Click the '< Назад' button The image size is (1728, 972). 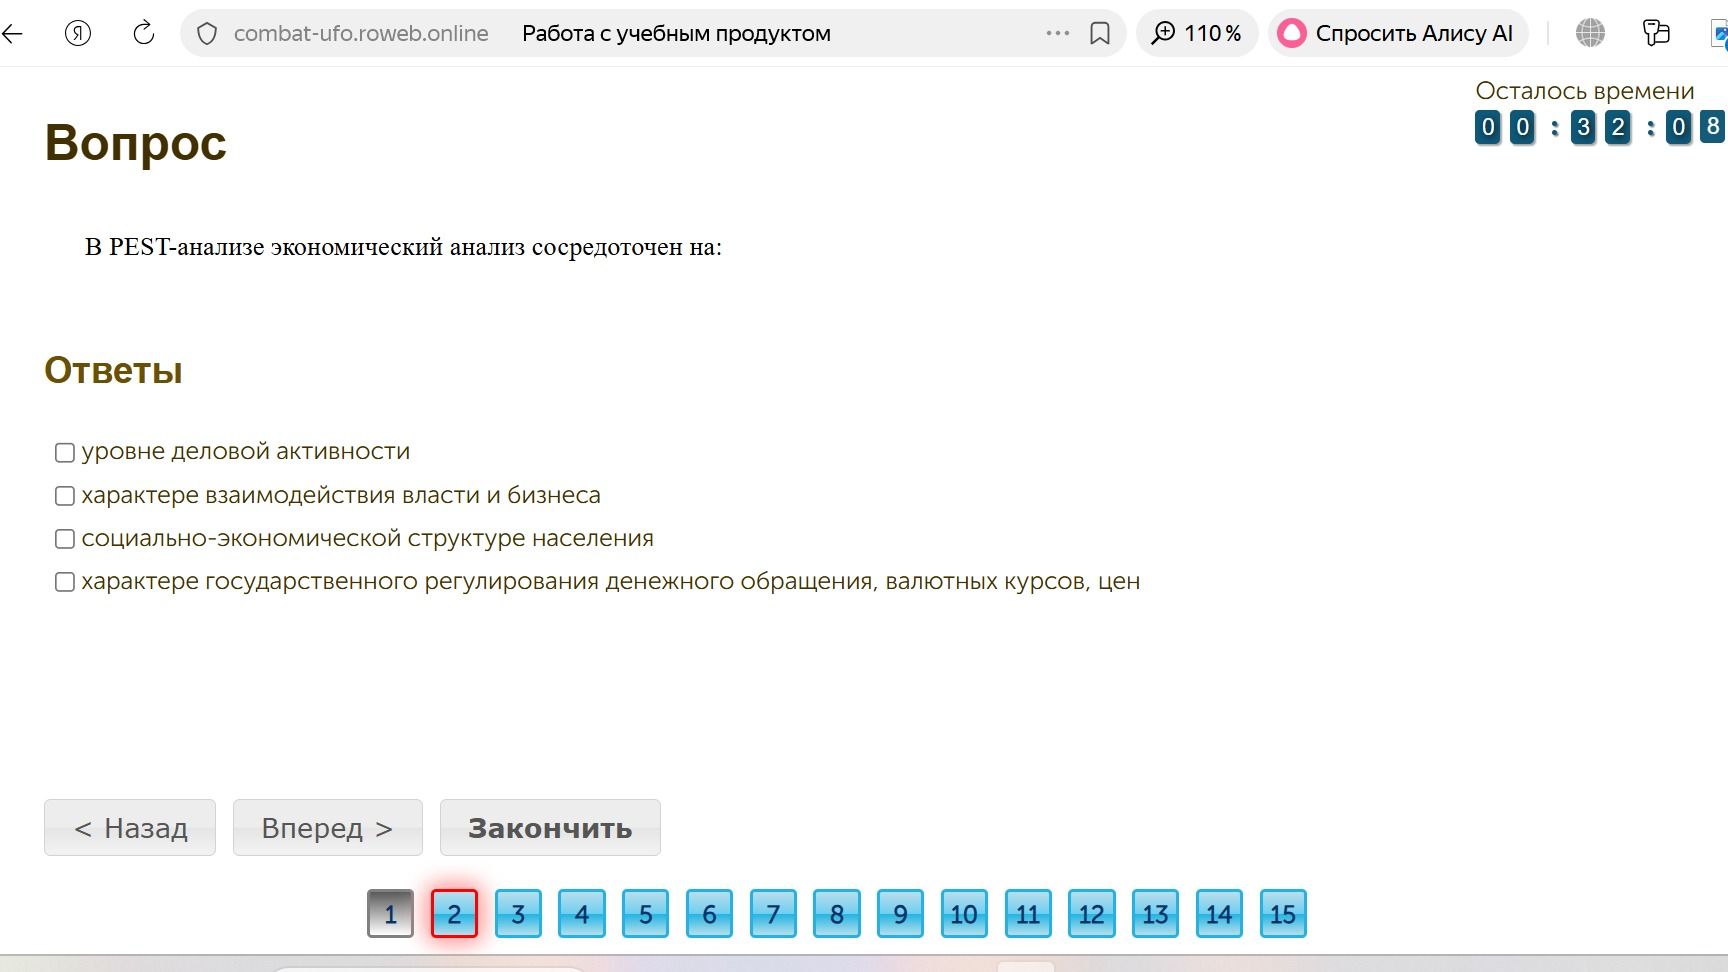130,828
